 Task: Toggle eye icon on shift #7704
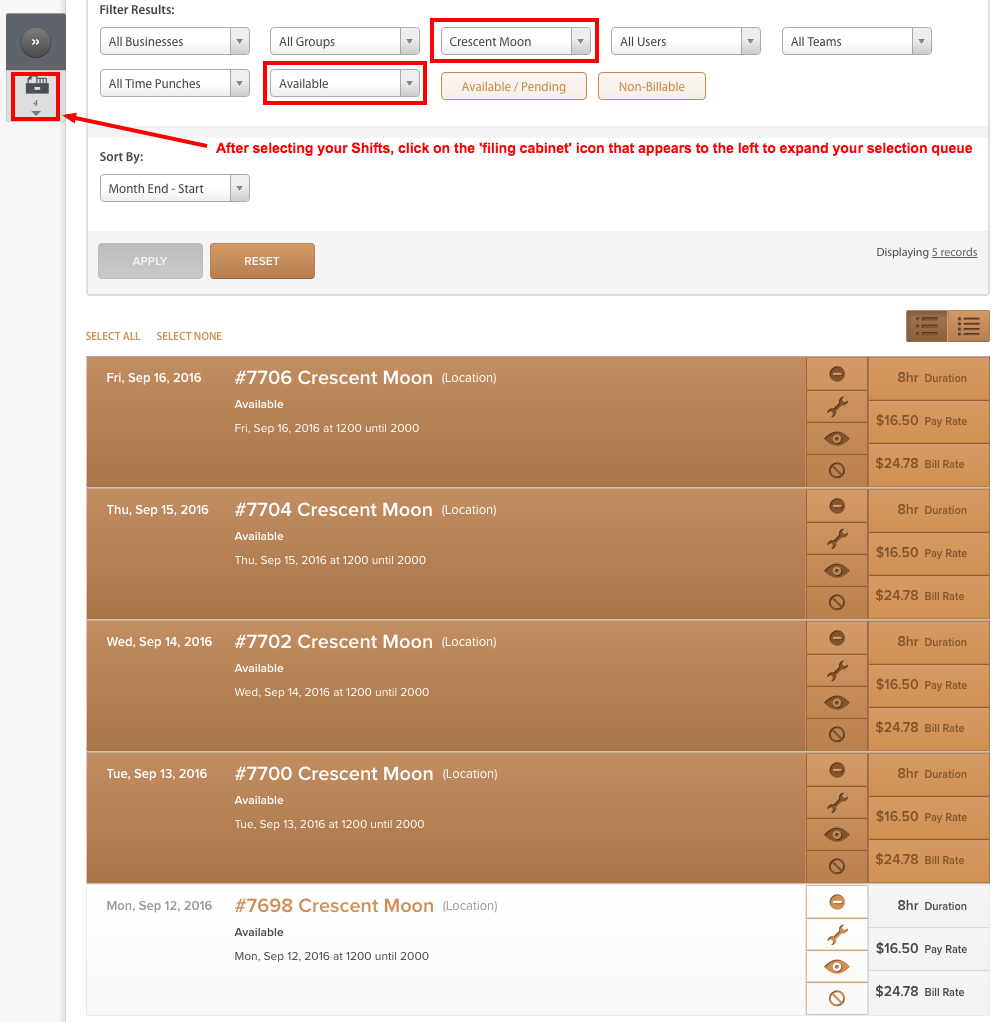tap(837, 571)
